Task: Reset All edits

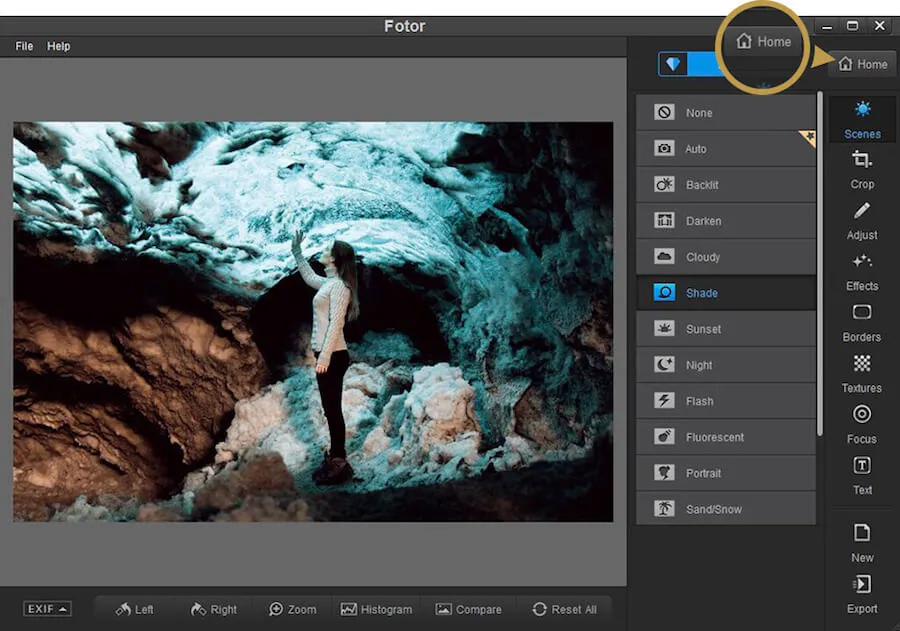Action: point(567,608)
